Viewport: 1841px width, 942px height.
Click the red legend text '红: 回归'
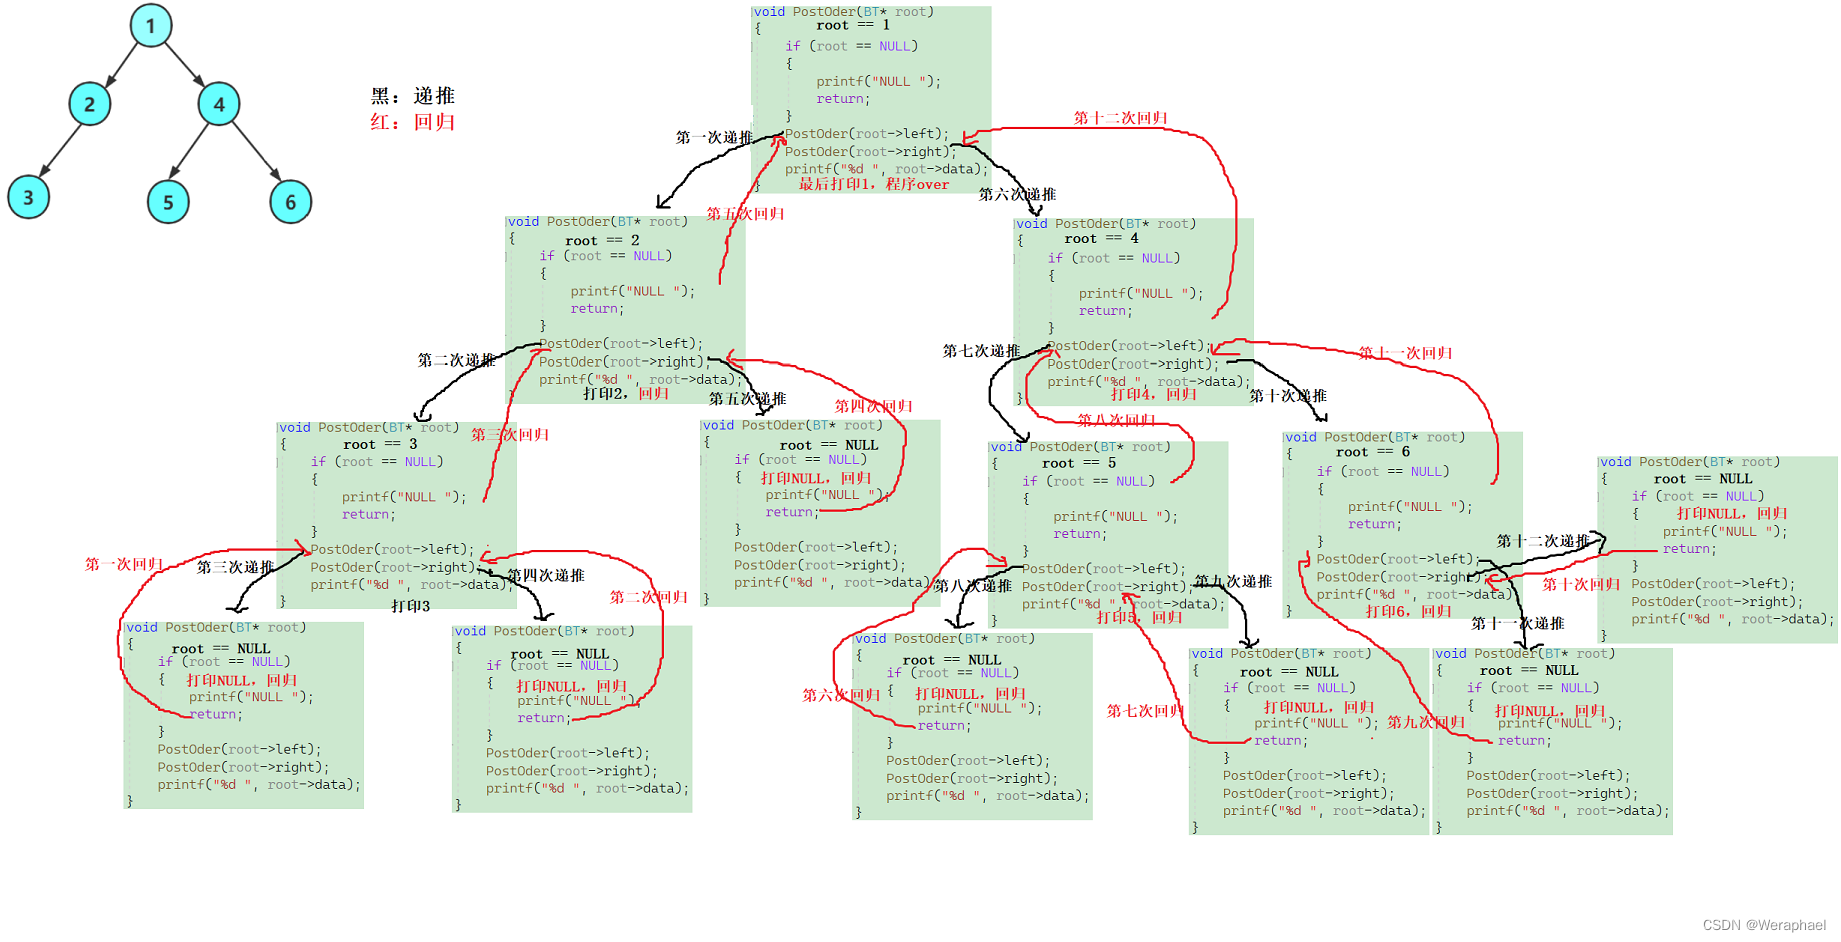click(x=413, y=122)
